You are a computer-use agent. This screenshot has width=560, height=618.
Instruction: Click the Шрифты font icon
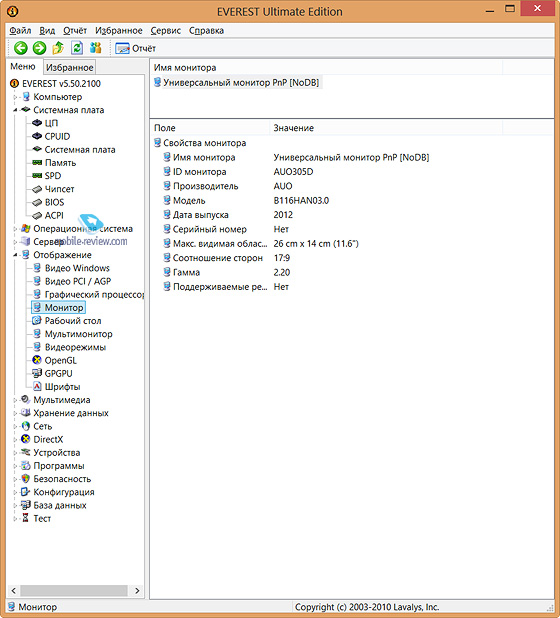pyautogui.click(x=37, y=387)
